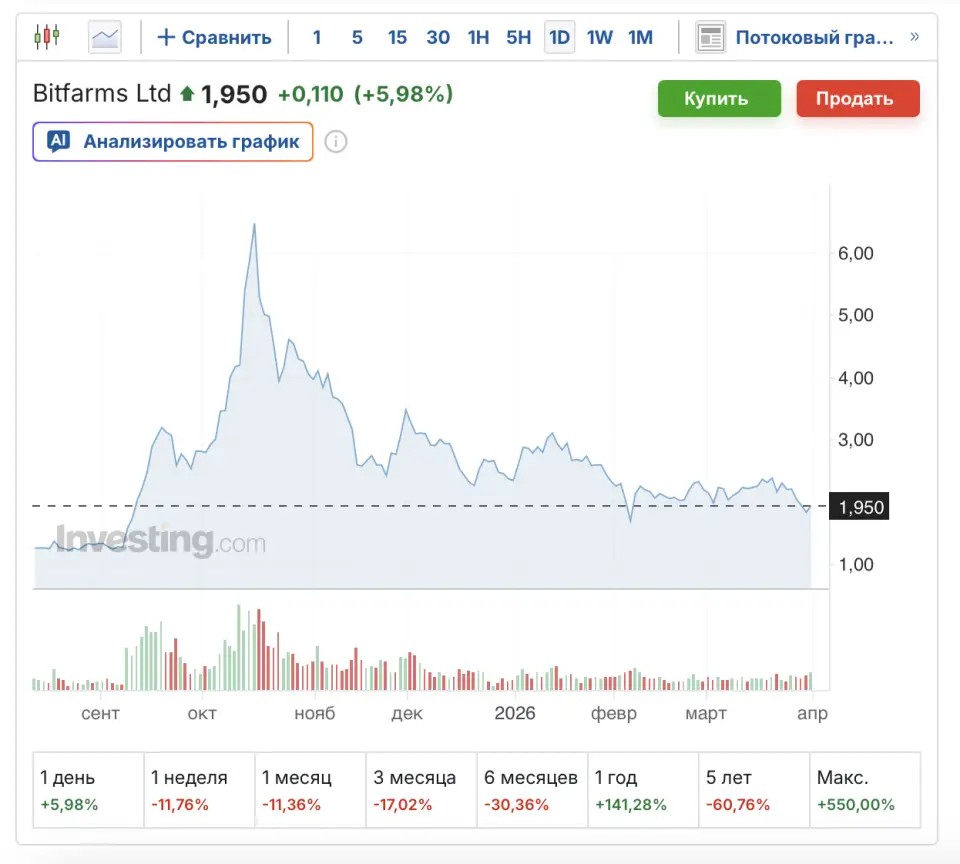Click the red Продать button

858,99
